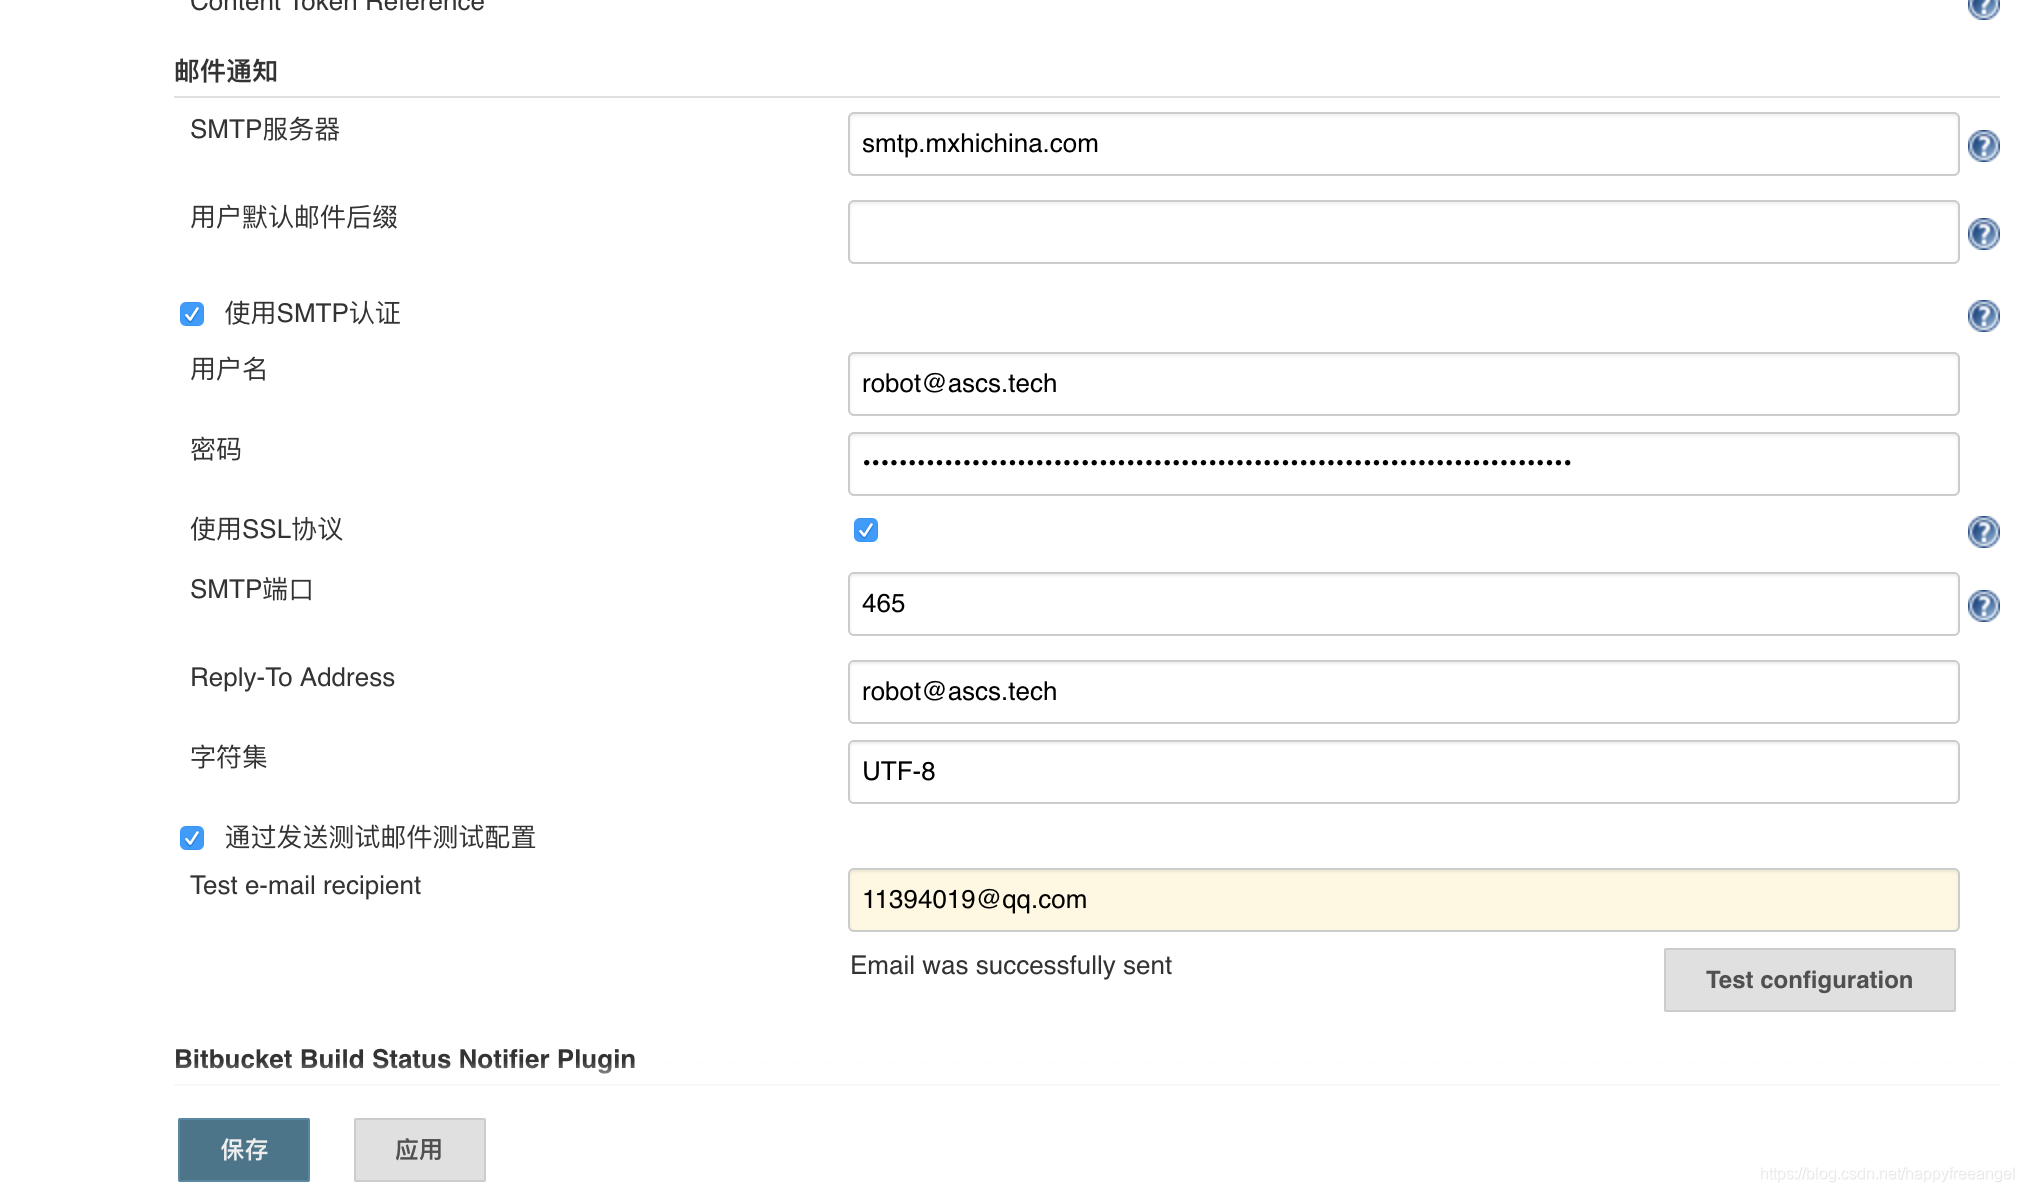Uncheck 通过发送测试邮件测试配置 checkbox
Viewport: 2024px width, 1192px height.
192,838
